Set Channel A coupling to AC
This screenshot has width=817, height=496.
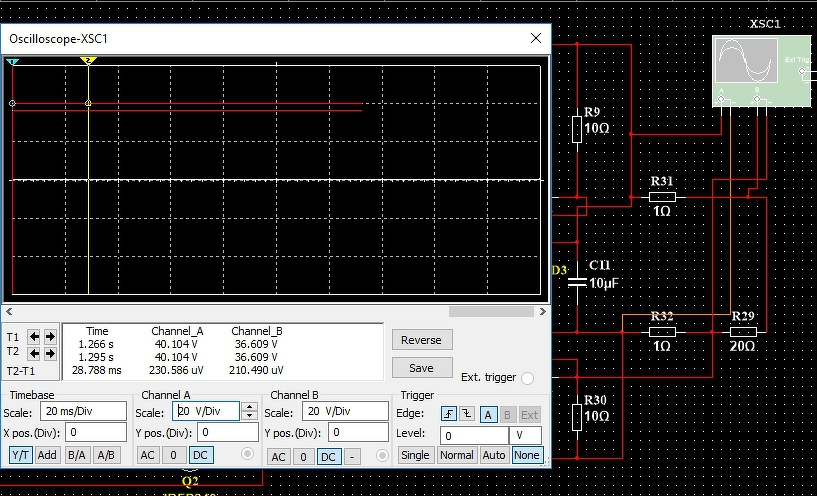pyautogui.click(x=147, y=455)
